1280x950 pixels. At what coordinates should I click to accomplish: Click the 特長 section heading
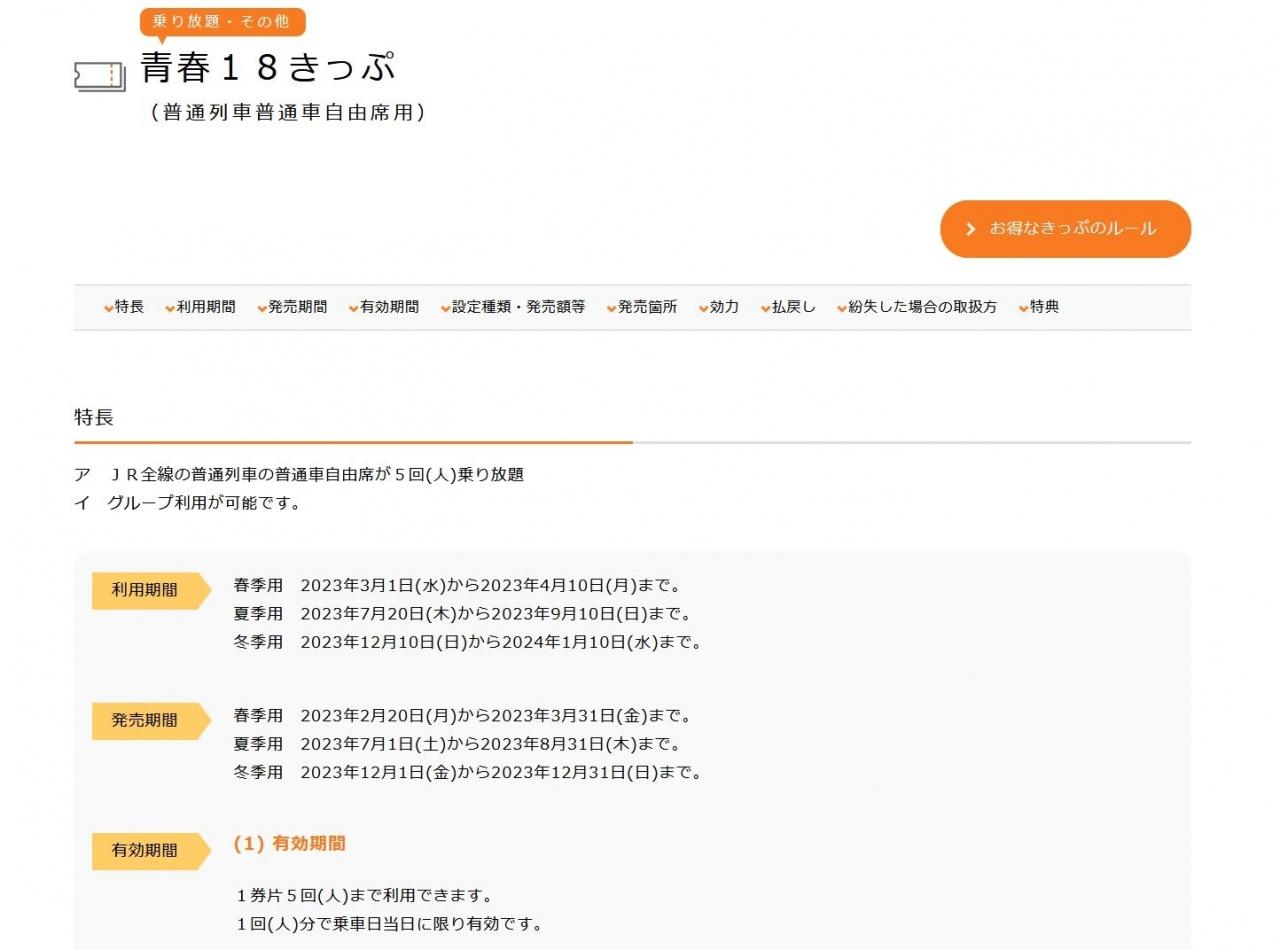click(x=94, y=417)
